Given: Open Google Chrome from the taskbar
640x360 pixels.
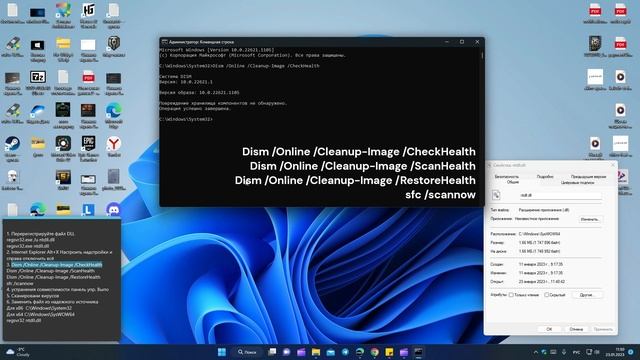Looking at the screenshot, I should [x=374, y=352].
